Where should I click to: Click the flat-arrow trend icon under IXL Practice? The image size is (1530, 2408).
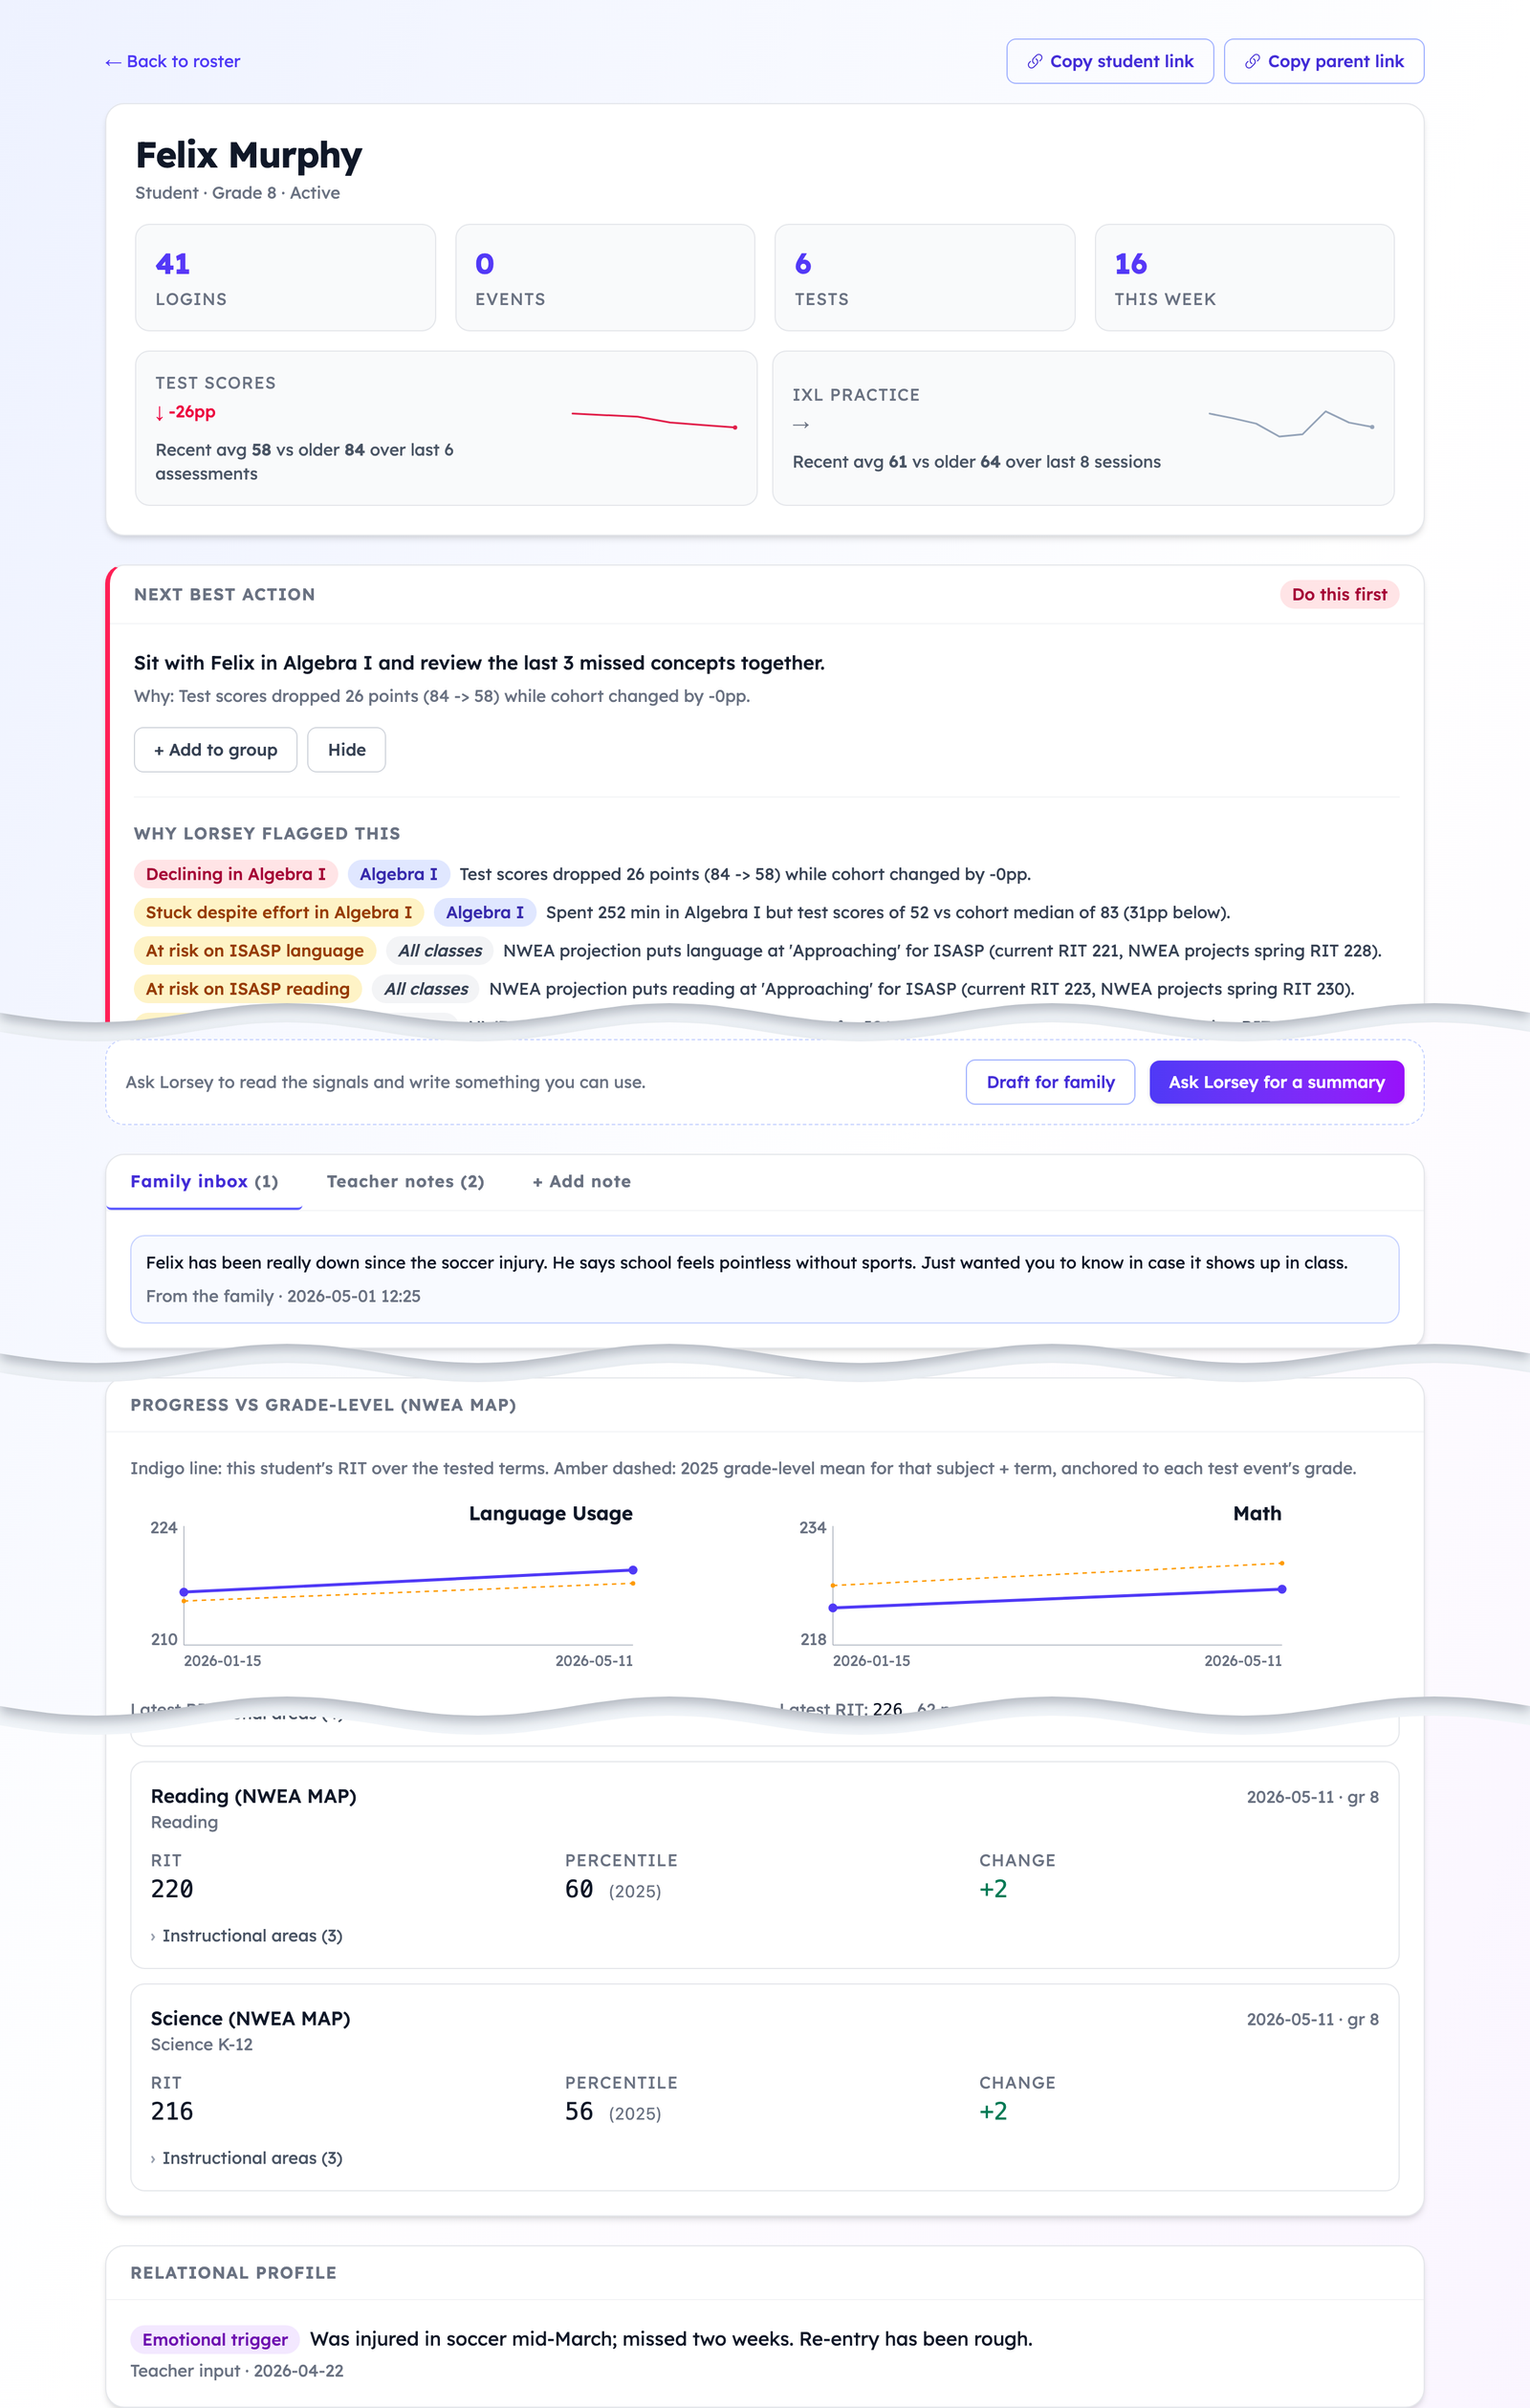tap(800, 425)
